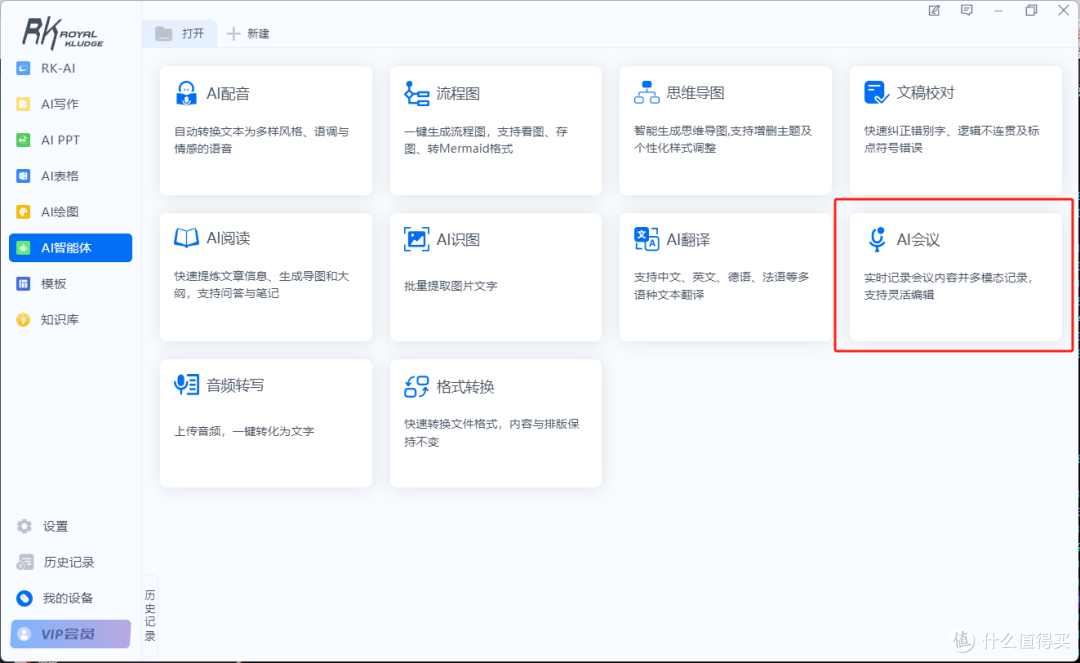Click the 文稿校对 card title
This screenshot has width=1080, height=663.
point(925,92)
